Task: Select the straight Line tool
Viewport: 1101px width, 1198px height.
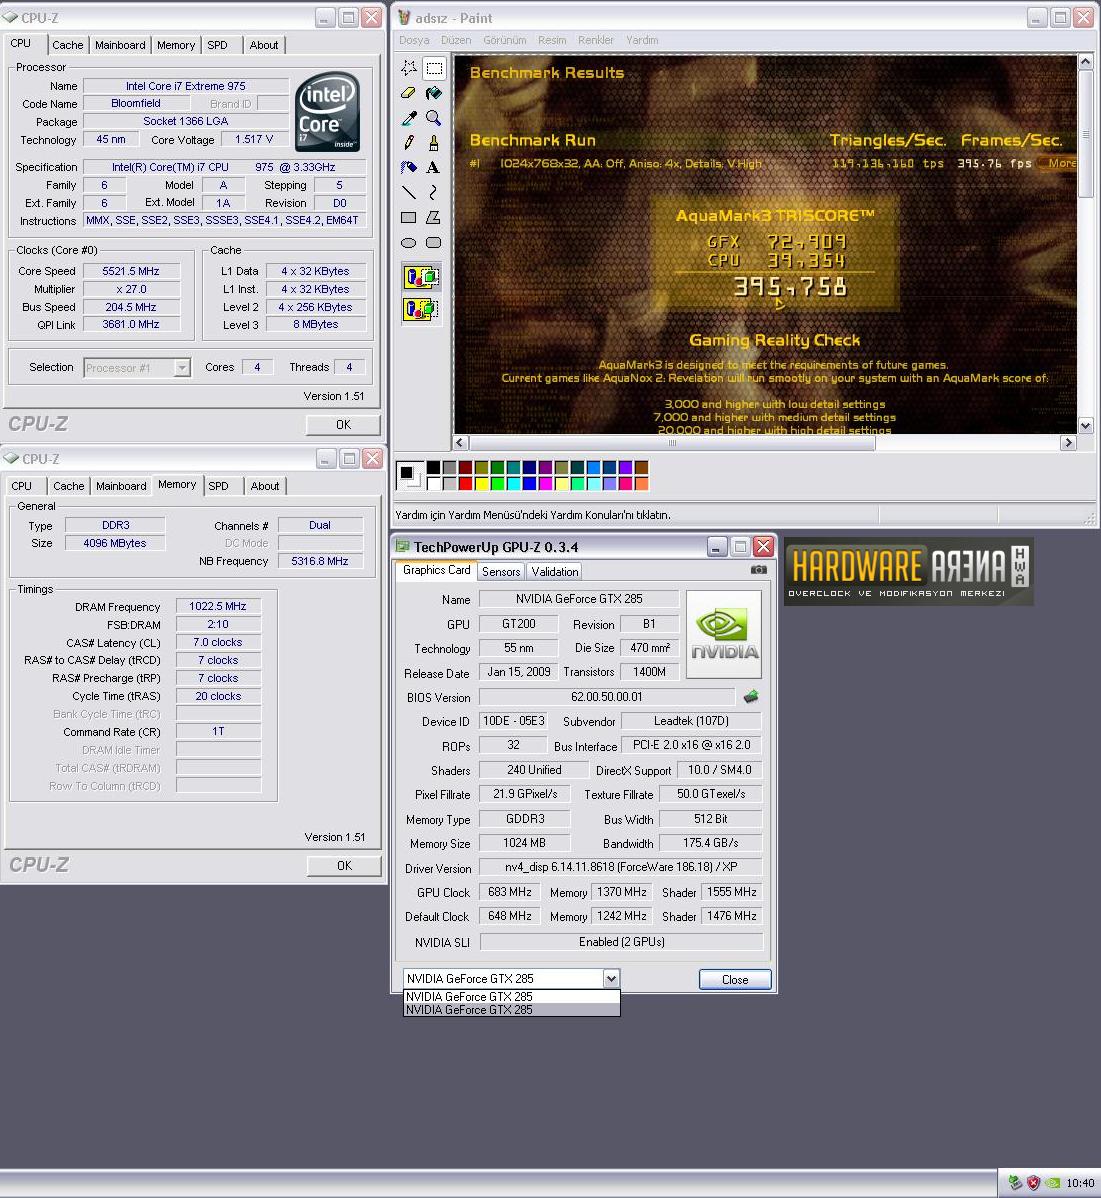Action: pos(409,193)
